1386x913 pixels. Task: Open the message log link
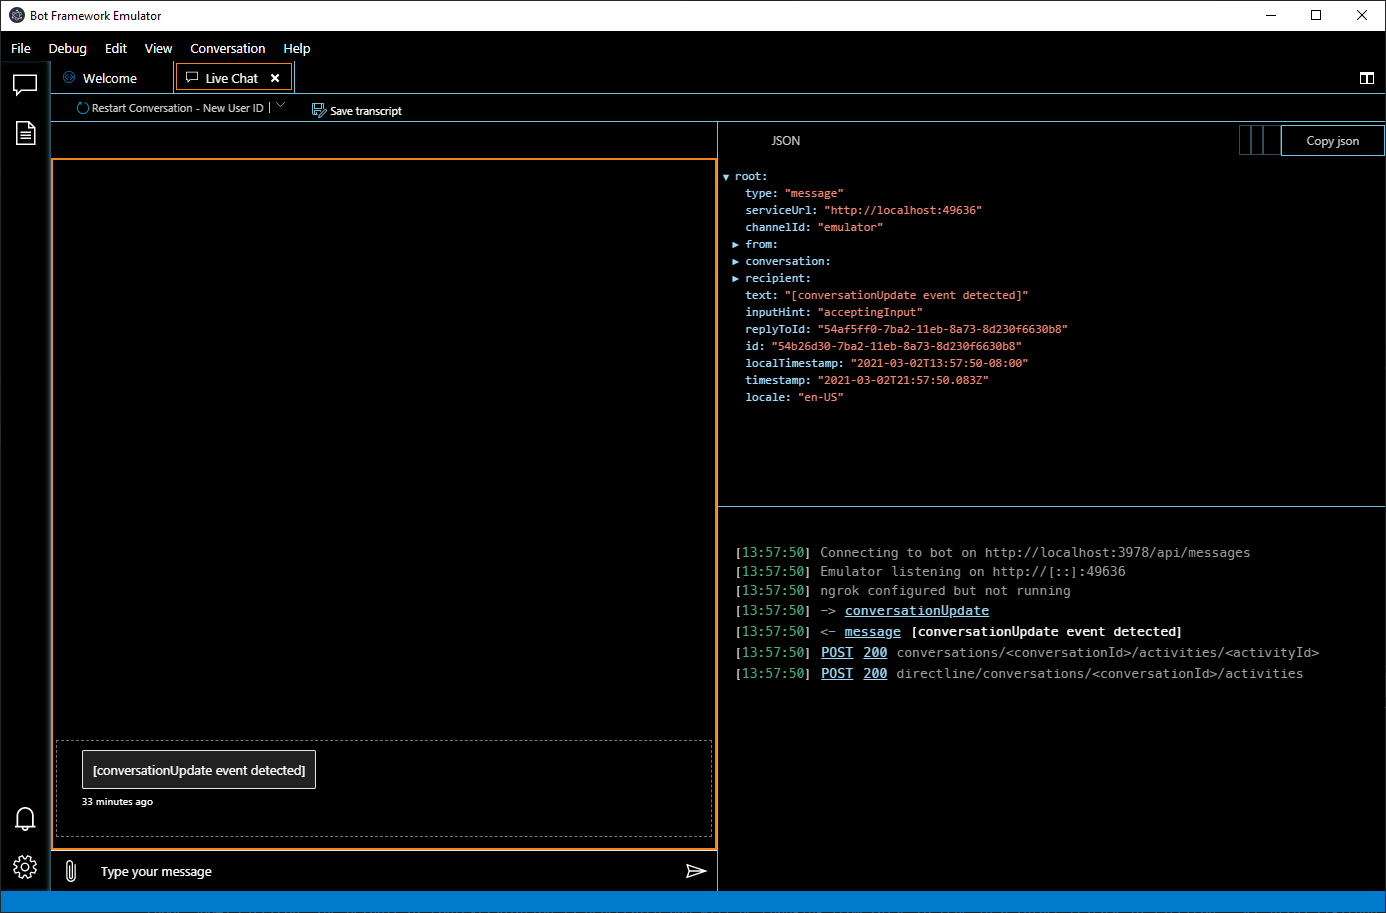(873, 632)
